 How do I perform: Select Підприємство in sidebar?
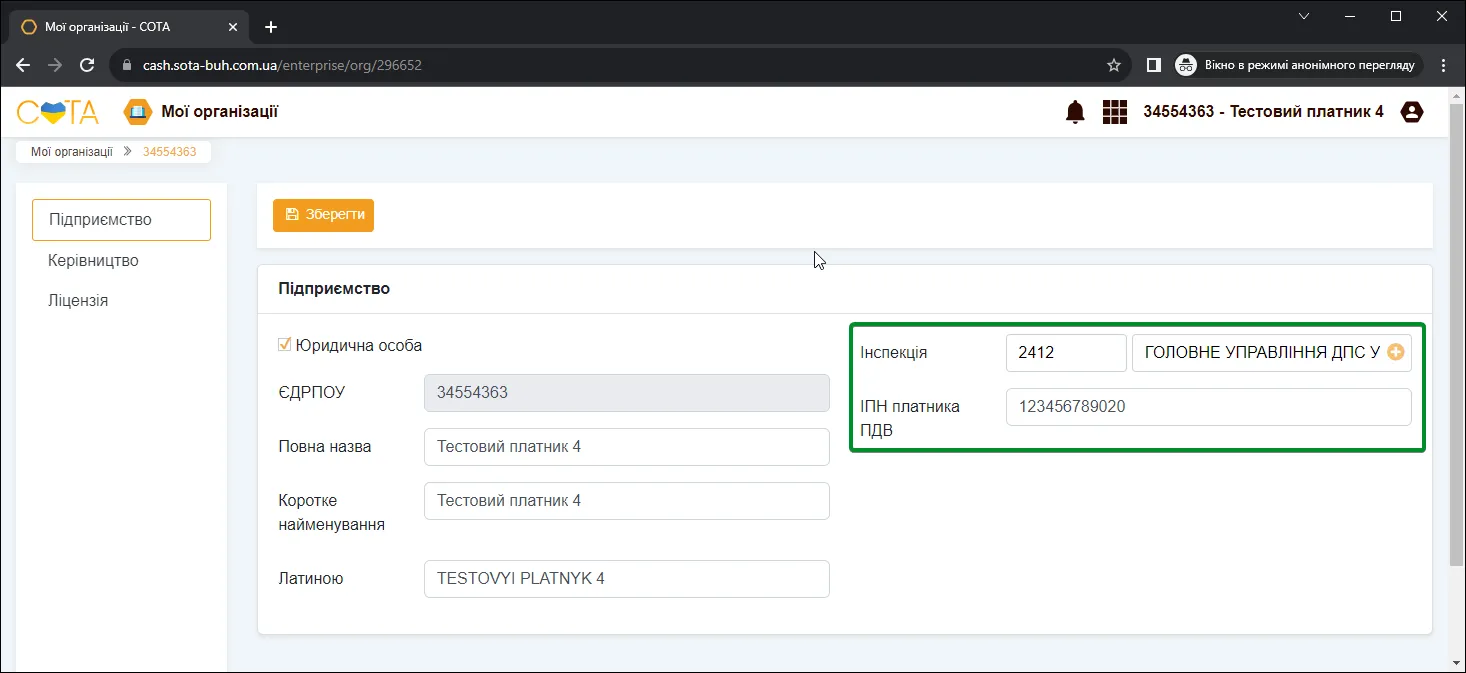coord(121,220)
